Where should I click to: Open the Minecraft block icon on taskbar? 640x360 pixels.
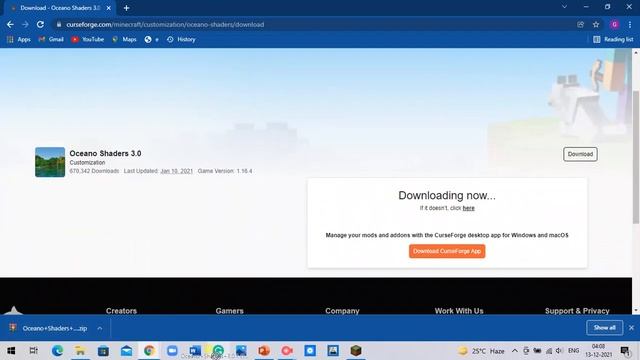coord(356,351)
